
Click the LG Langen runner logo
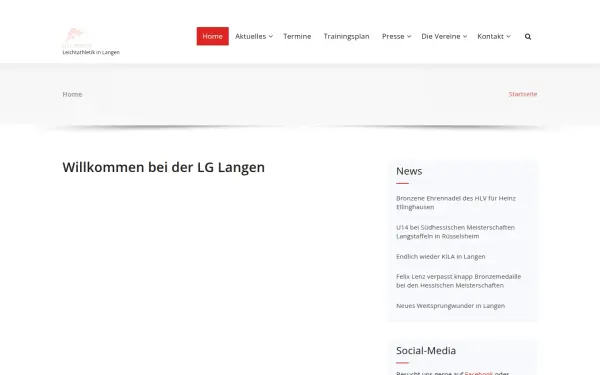pyautogui.click(x=77, y=38)
